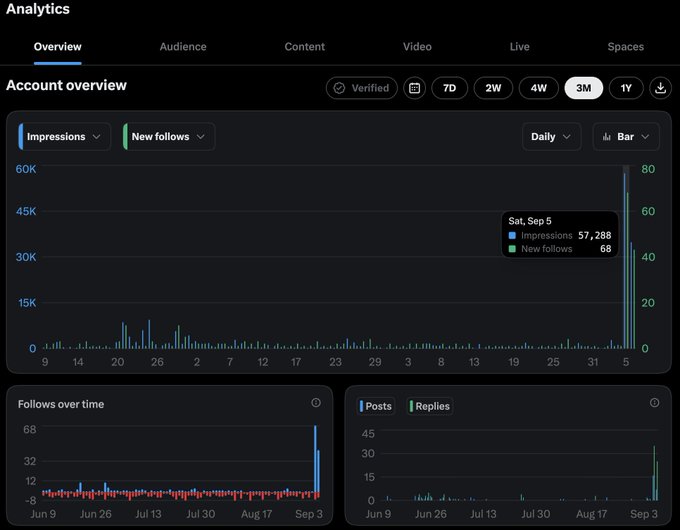Click the 80 new follows axis label
This screenshot has width=680, height=530.
pos(648,169)
